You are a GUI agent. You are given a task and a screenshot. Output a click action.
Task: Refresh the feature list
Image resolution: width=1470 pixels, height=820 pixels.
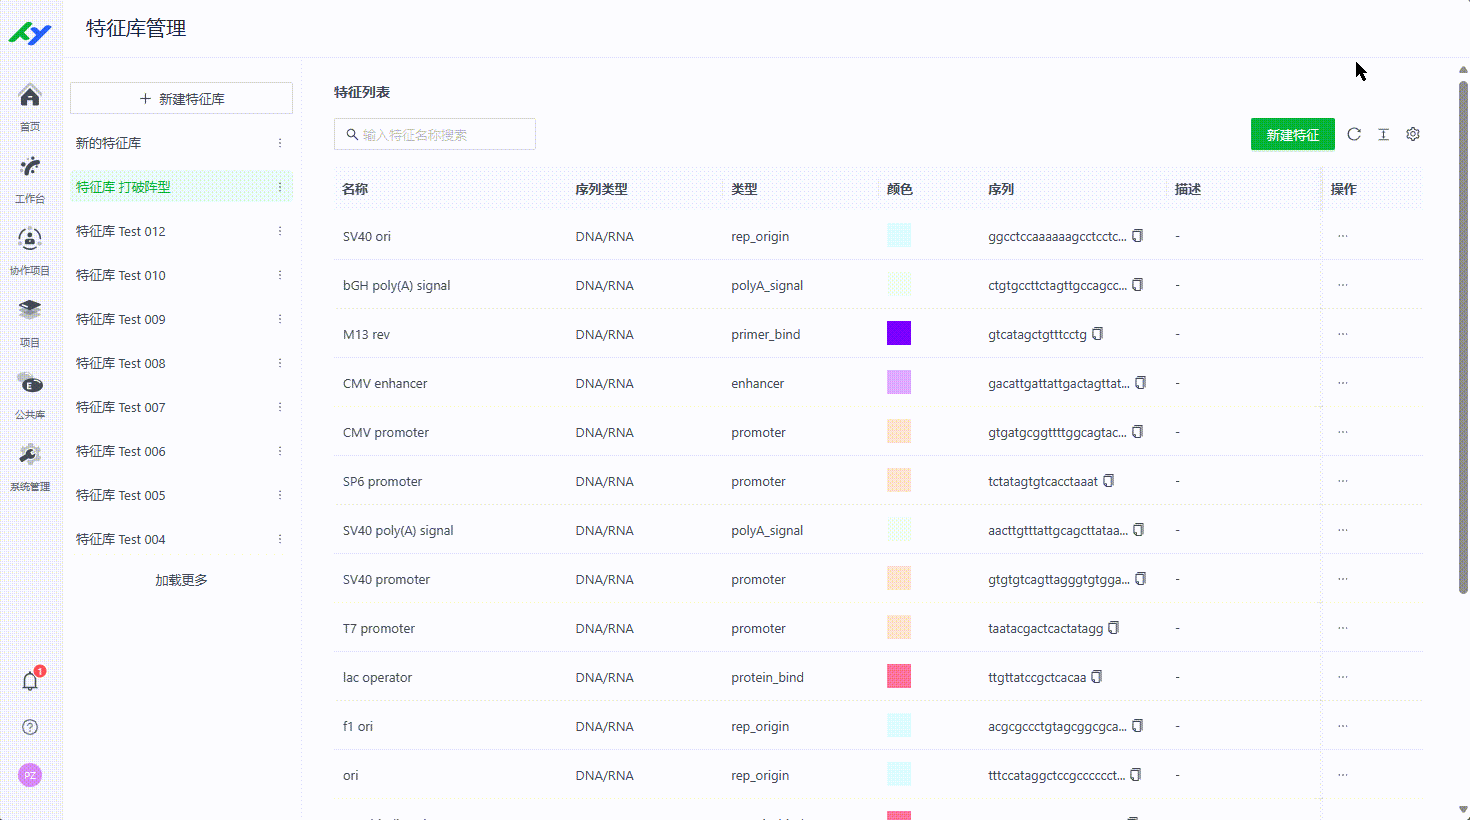tap(1353, 133)
